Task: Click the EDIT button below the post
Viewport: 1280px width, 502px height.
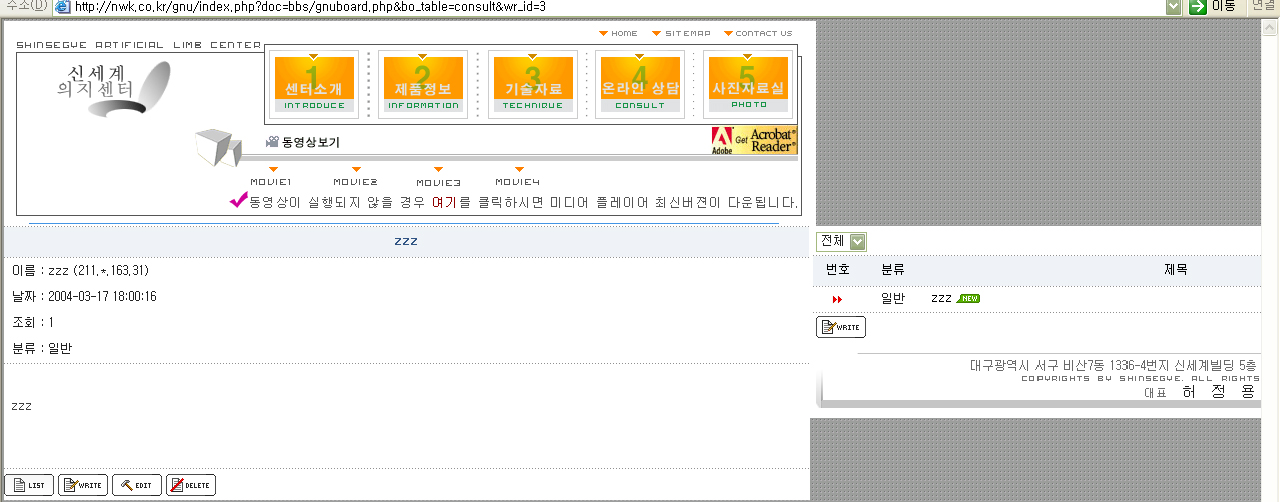Action: pyautogui.click(x=137, y=485)
